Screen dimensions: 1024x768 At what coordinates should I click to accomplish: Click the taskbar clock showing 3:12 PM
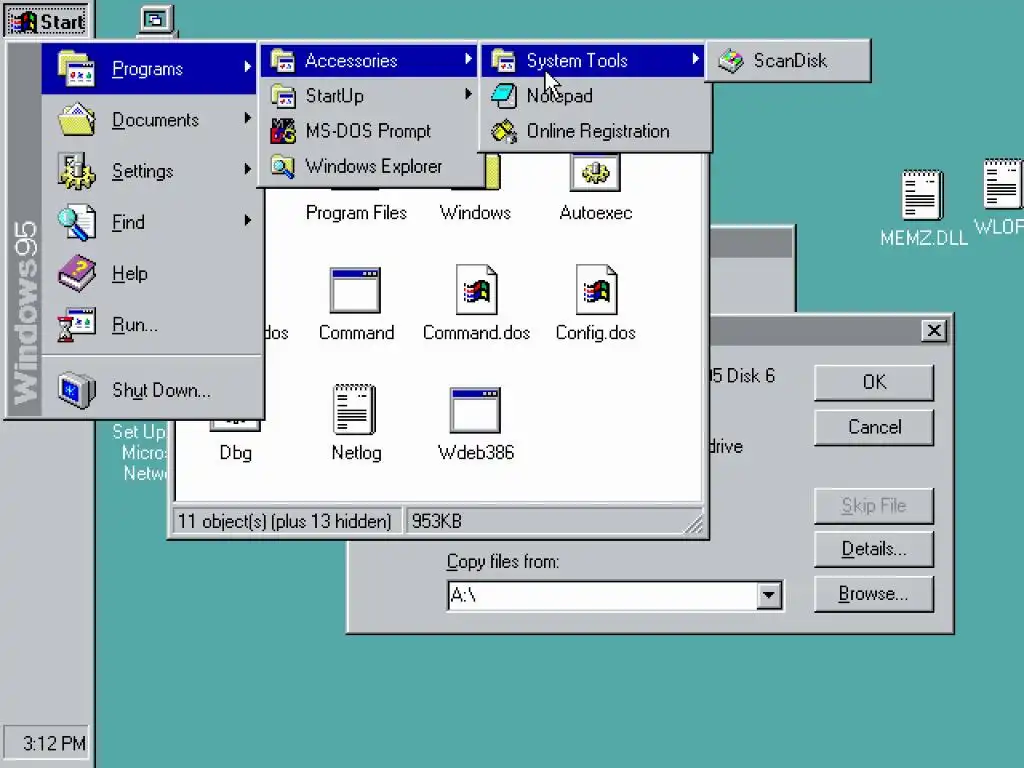(46, 743)
